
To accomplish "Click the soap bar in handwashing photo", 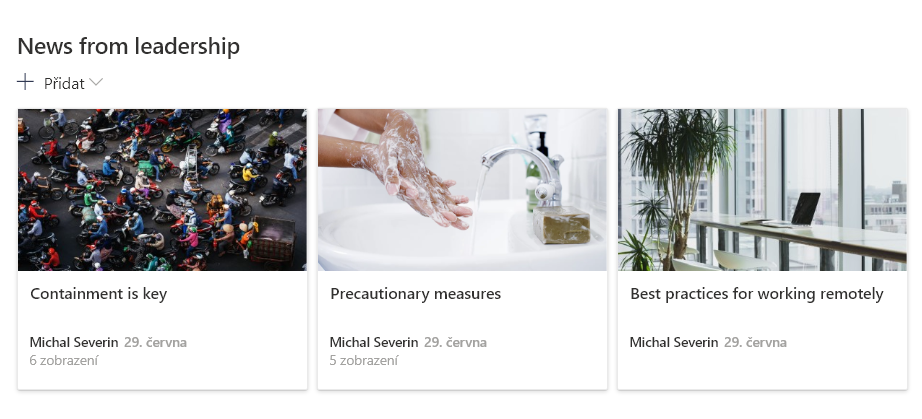I will (x=562, y=224).
